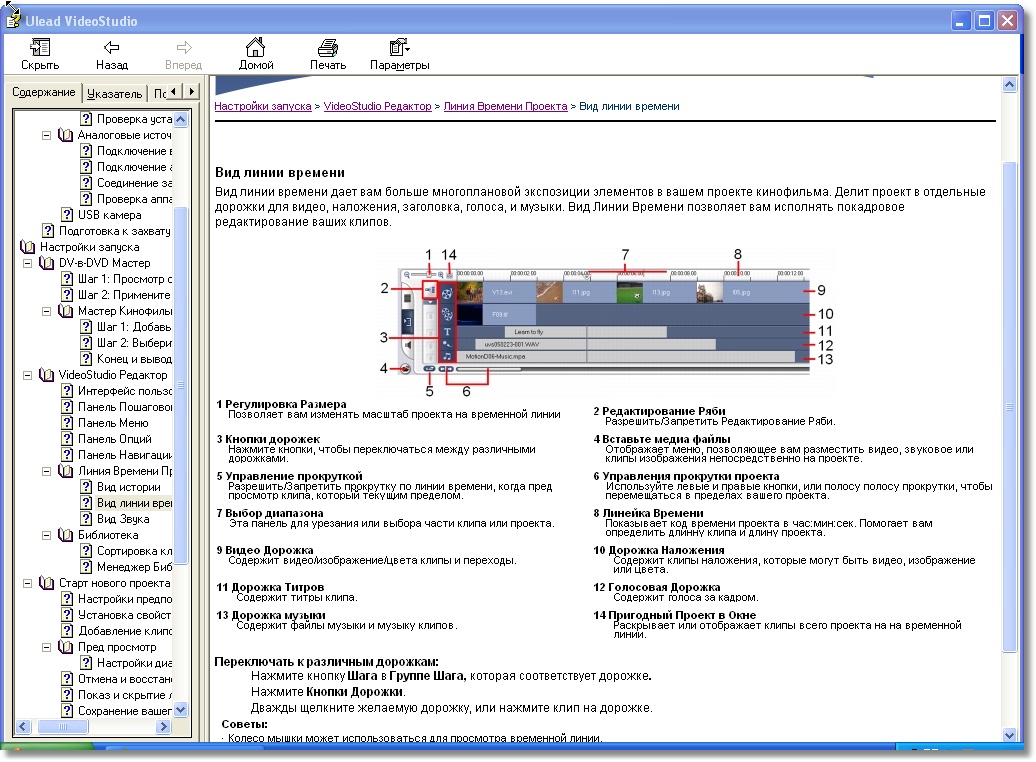Click the topic icon beside Вид Звука
The height and width of the screenshot is (762, 1036).
tap(87, 519)
